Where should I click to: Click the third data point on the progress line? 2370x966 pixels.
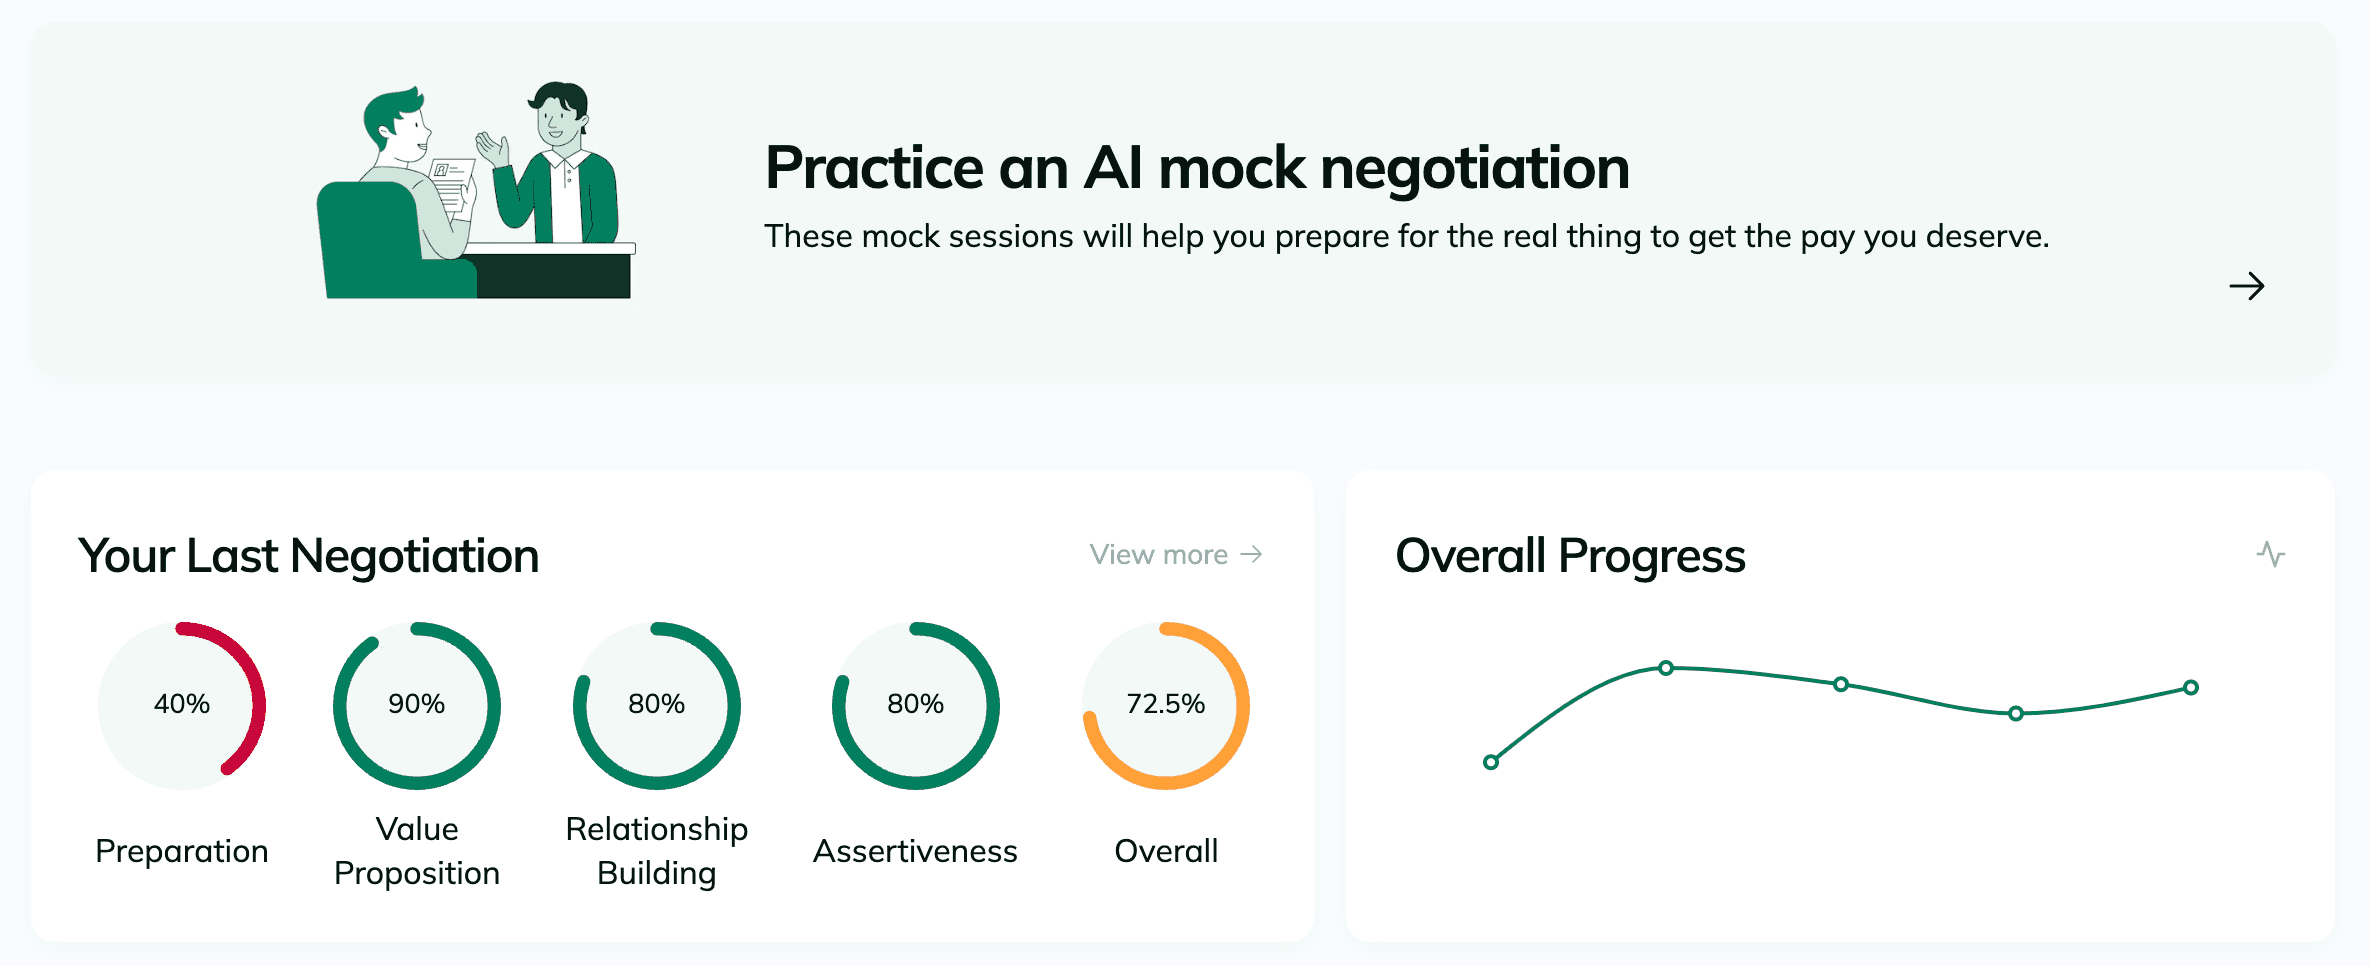click(x=1841, y=685)
